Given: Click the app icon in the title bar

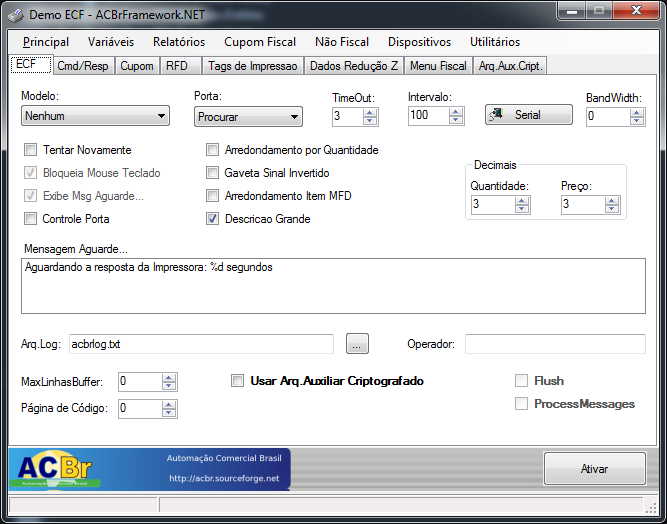Looking at the screenshot, I should click(x=16, y=15).
